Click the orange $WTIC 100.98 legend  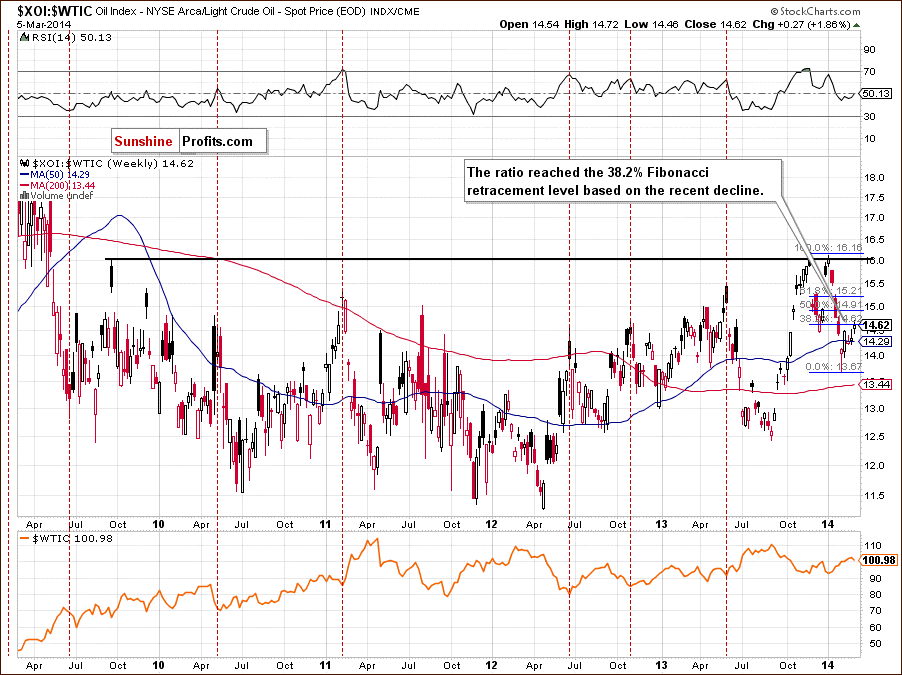point(66,539)
